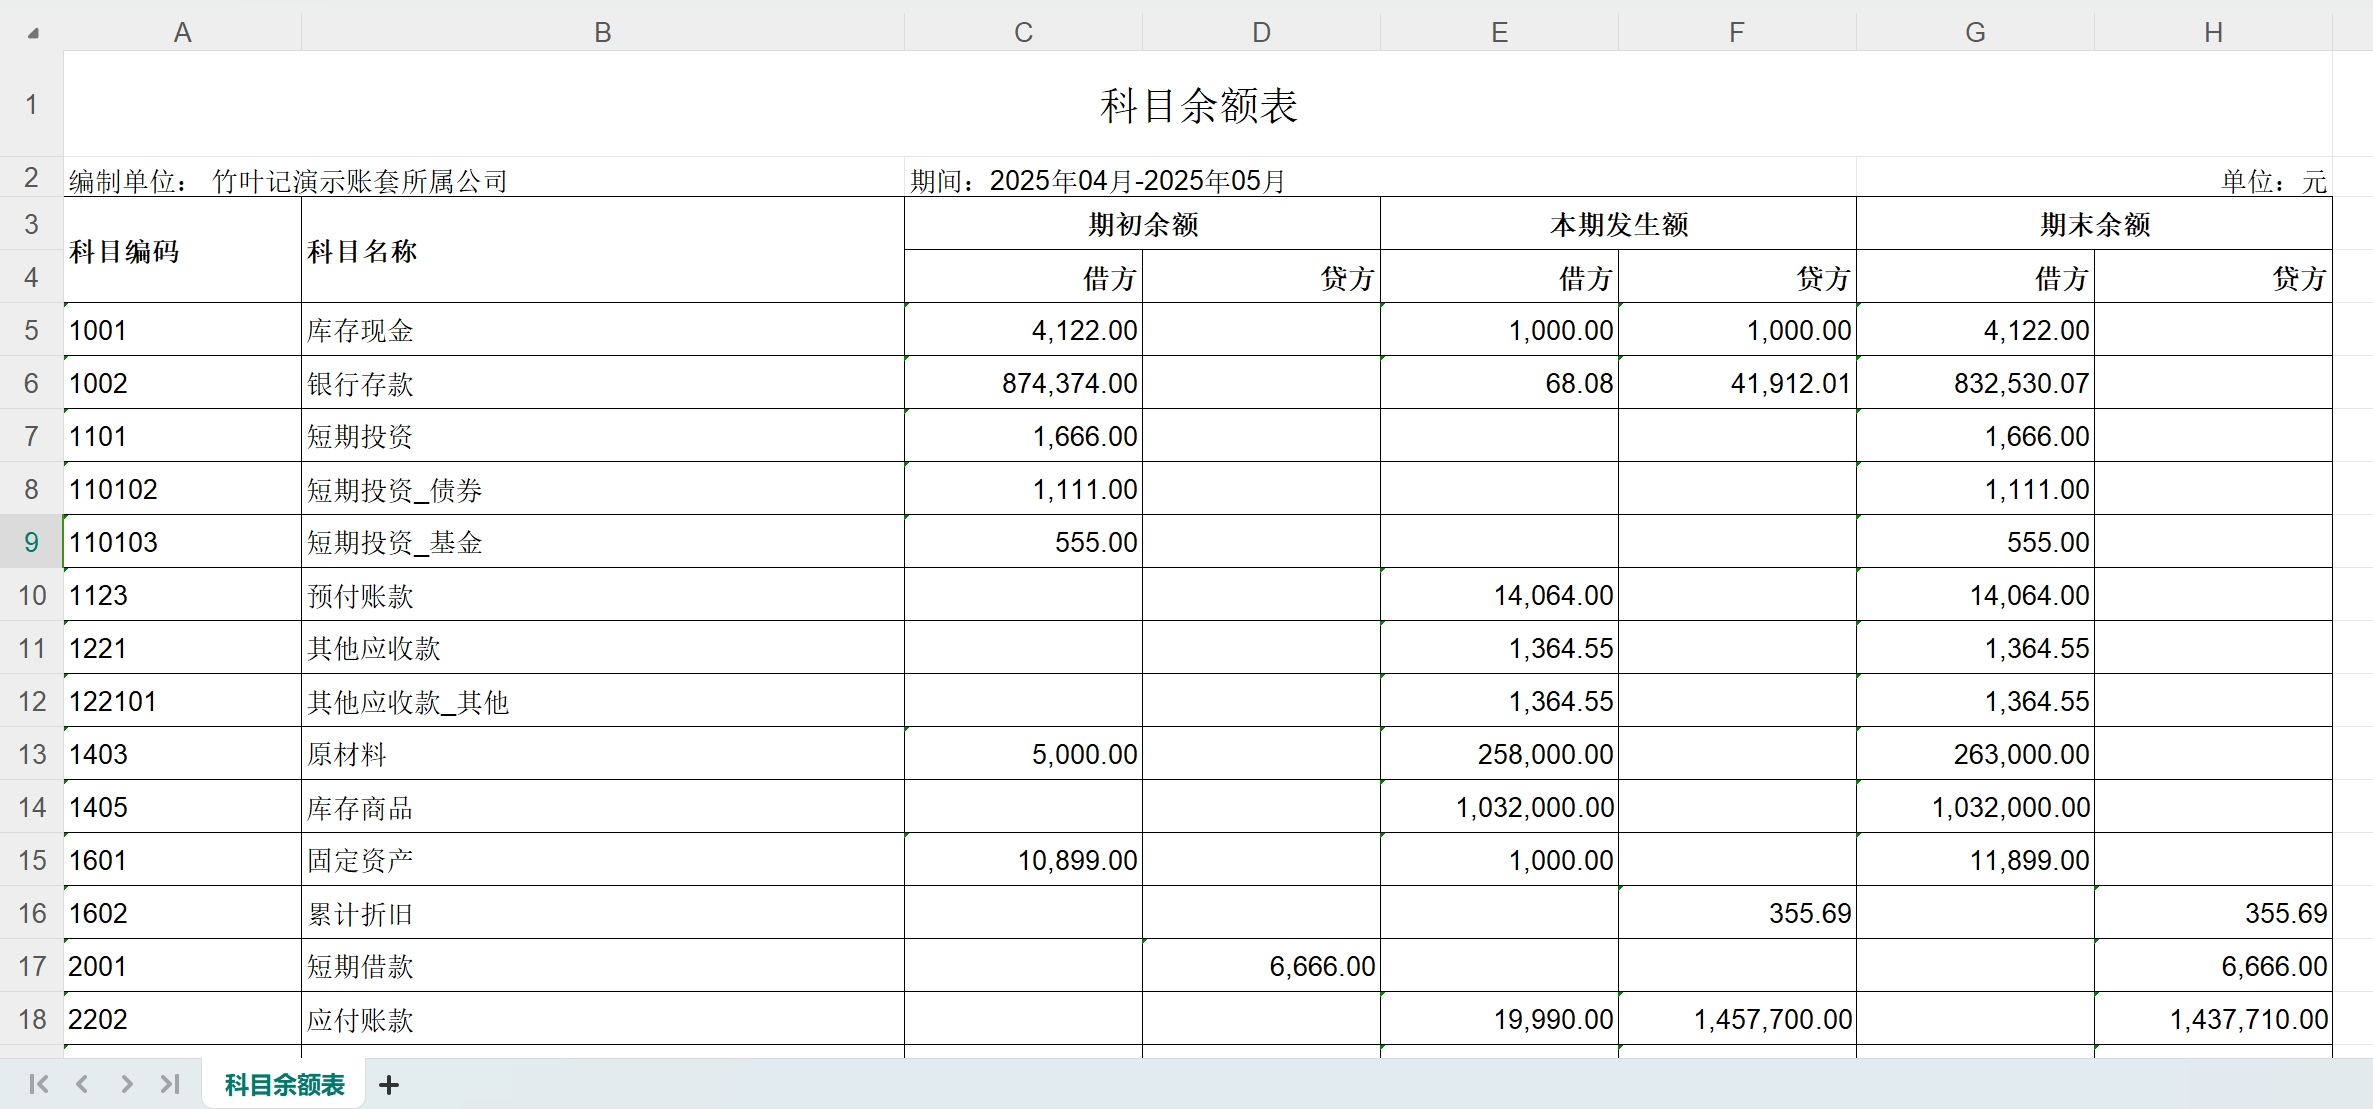Image resolution: width=2373 pixels, height=1109 pixels.
Task: Select column B header
Action: click(x=602, y=33)
